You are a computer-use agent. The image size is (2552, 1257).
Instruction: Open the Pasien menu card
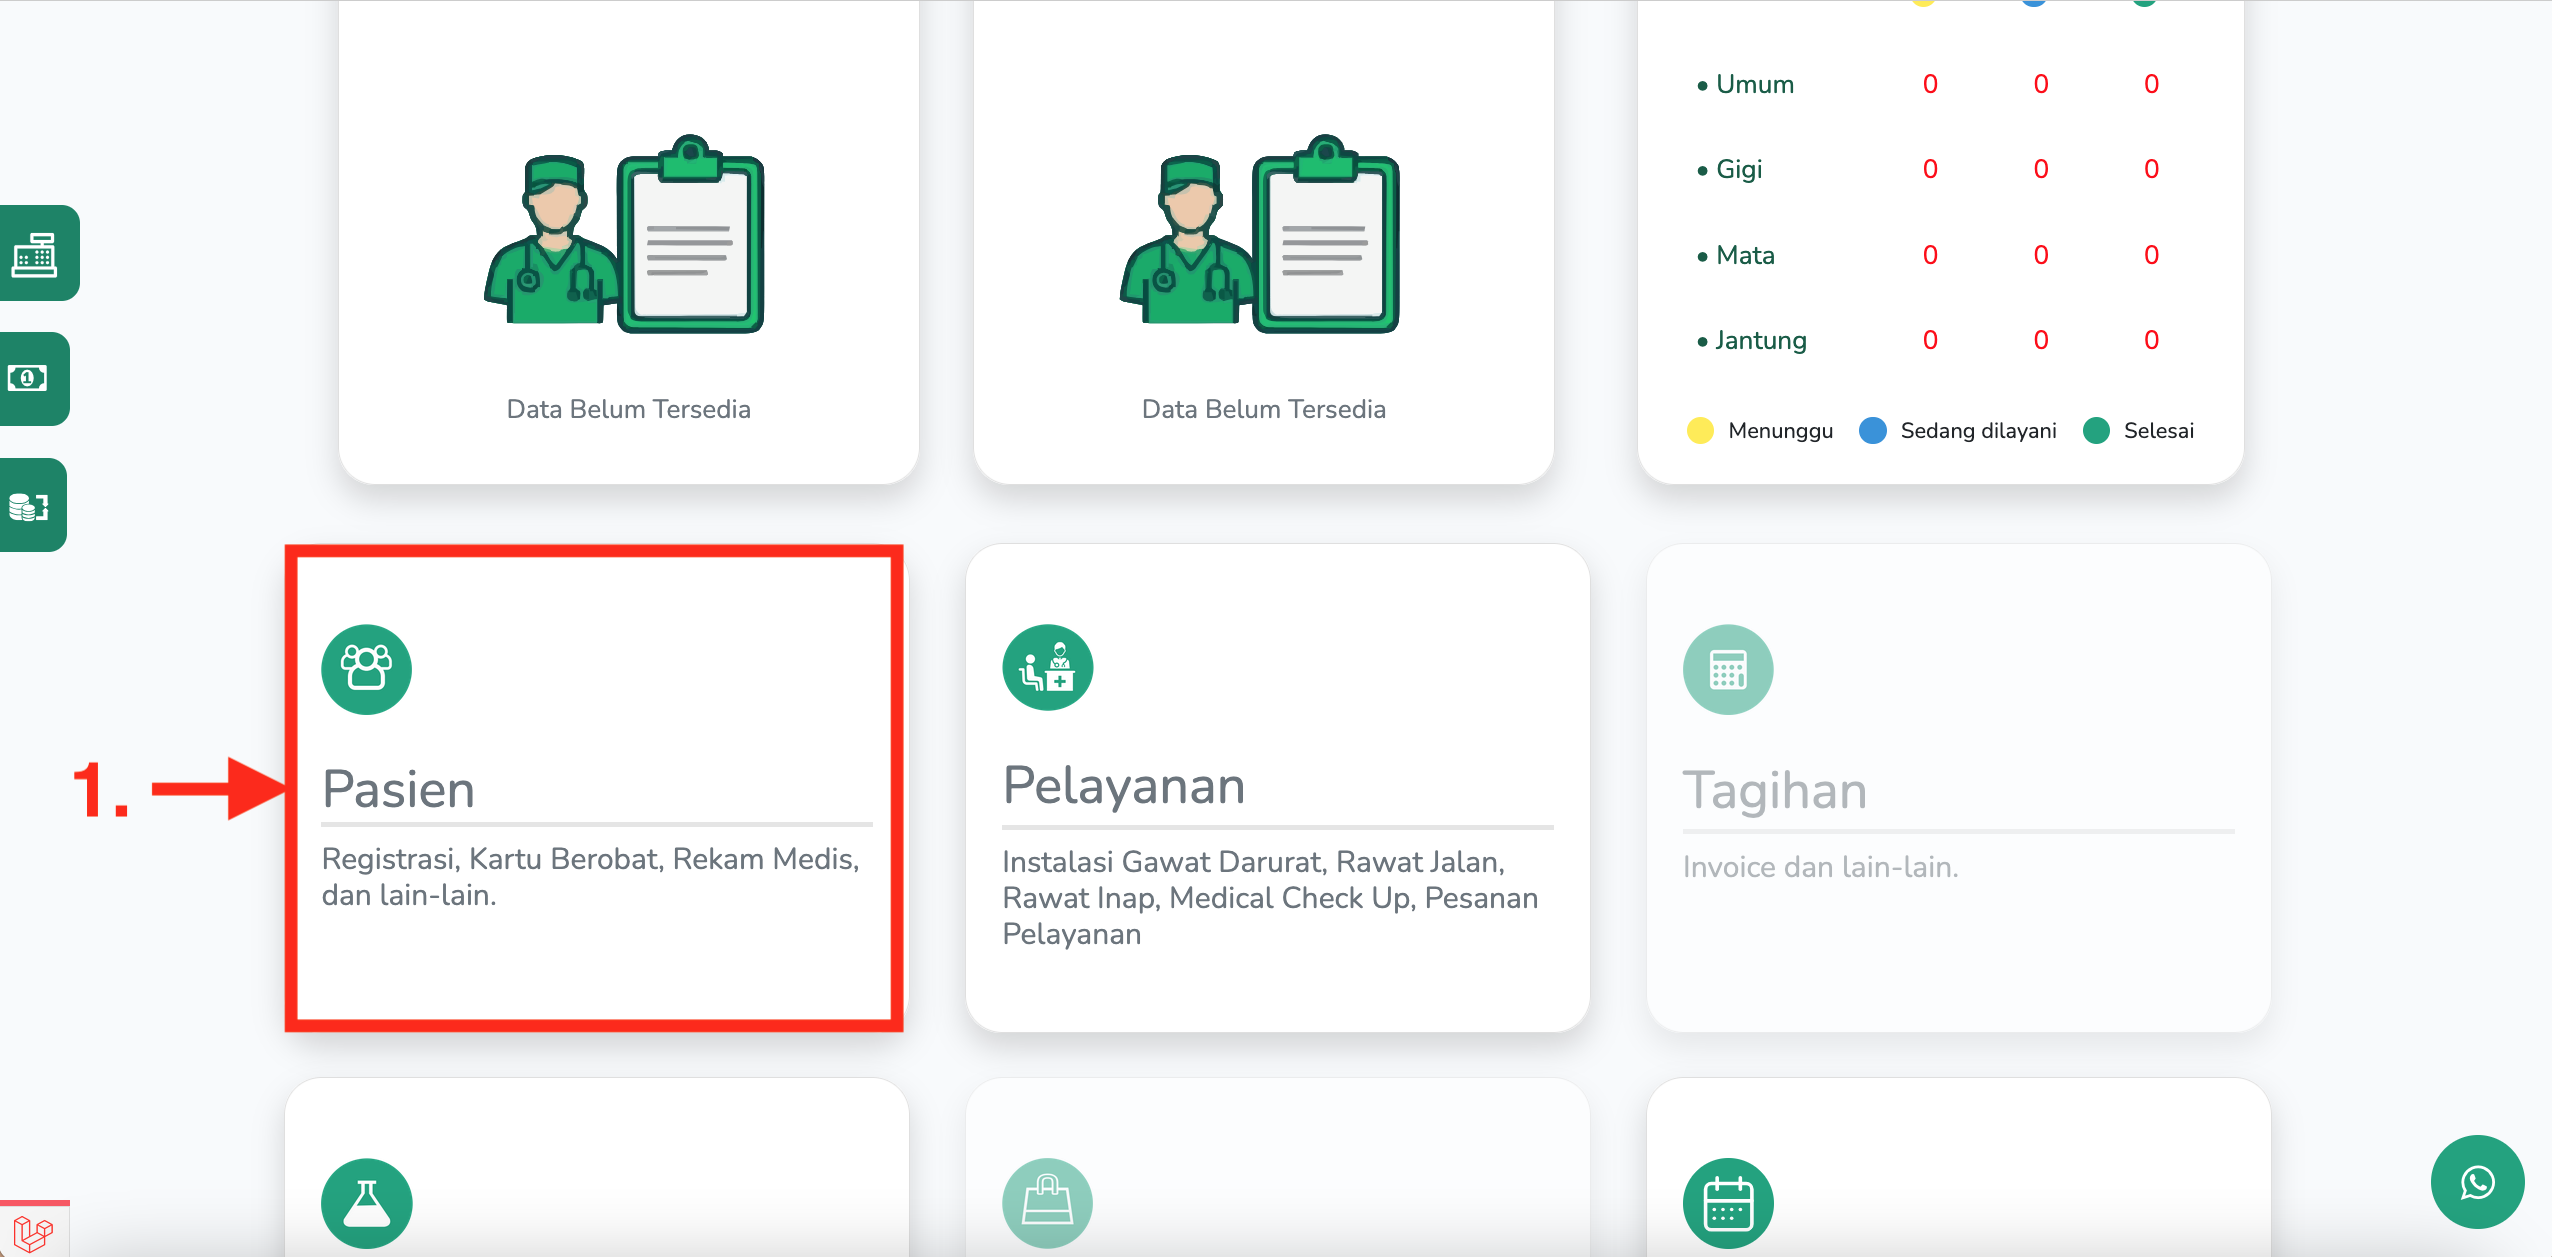(594, 787)
